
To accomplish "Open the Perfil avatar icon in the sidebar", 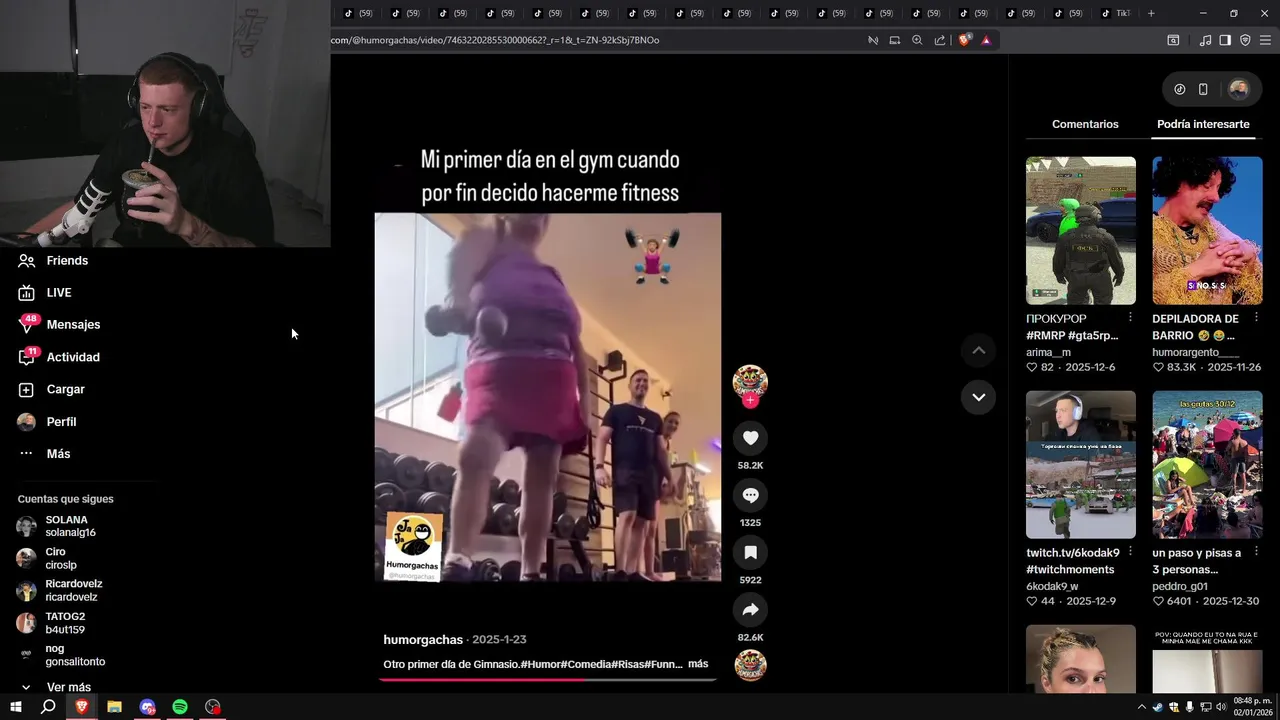I will (x=26, y=421).
